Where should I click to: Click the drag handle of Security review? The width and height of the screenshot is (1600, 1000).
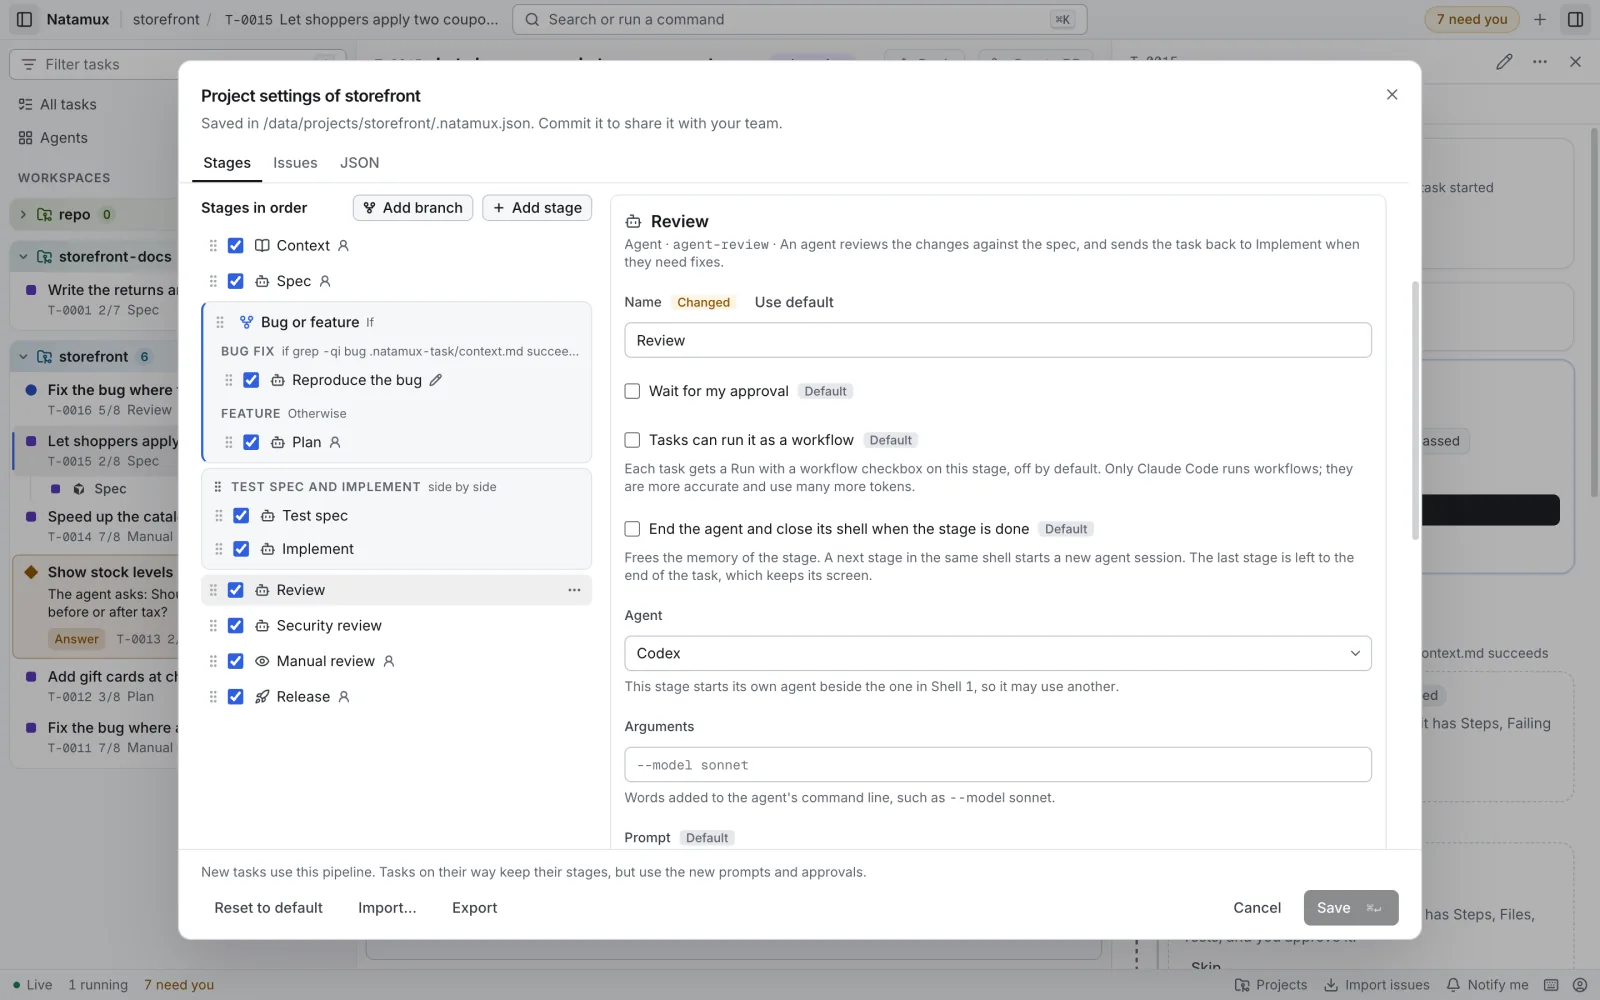(x=213, y=626)
